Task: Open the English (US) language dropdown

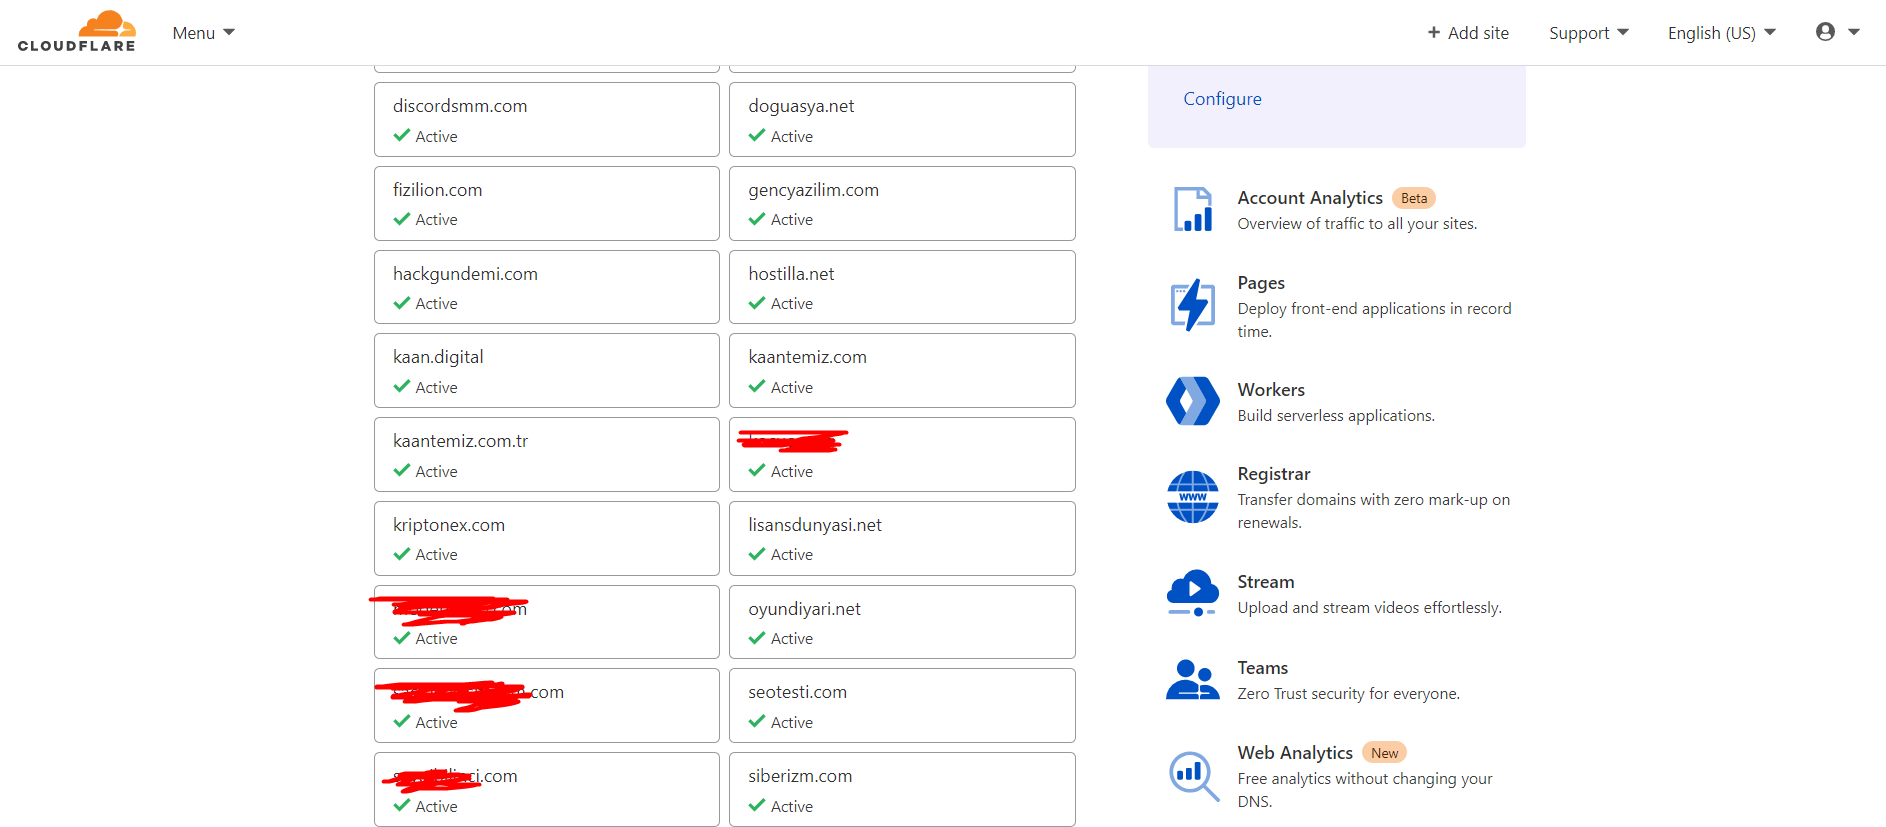Action: click(x=1722, y=33)
